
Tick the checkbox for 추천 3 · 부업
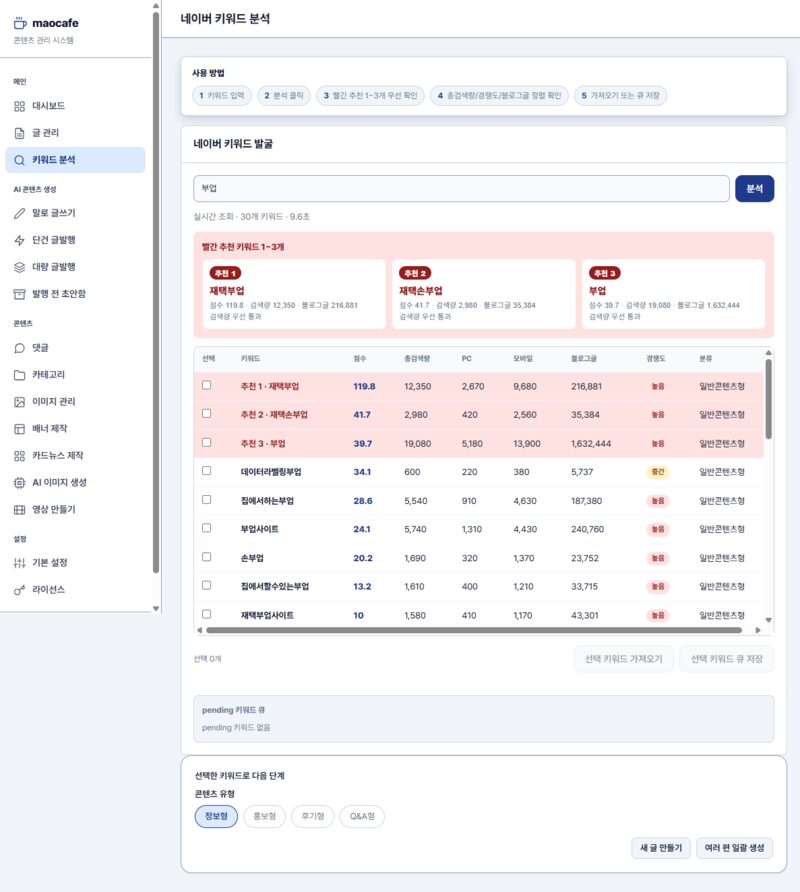(x=207, y=442)
